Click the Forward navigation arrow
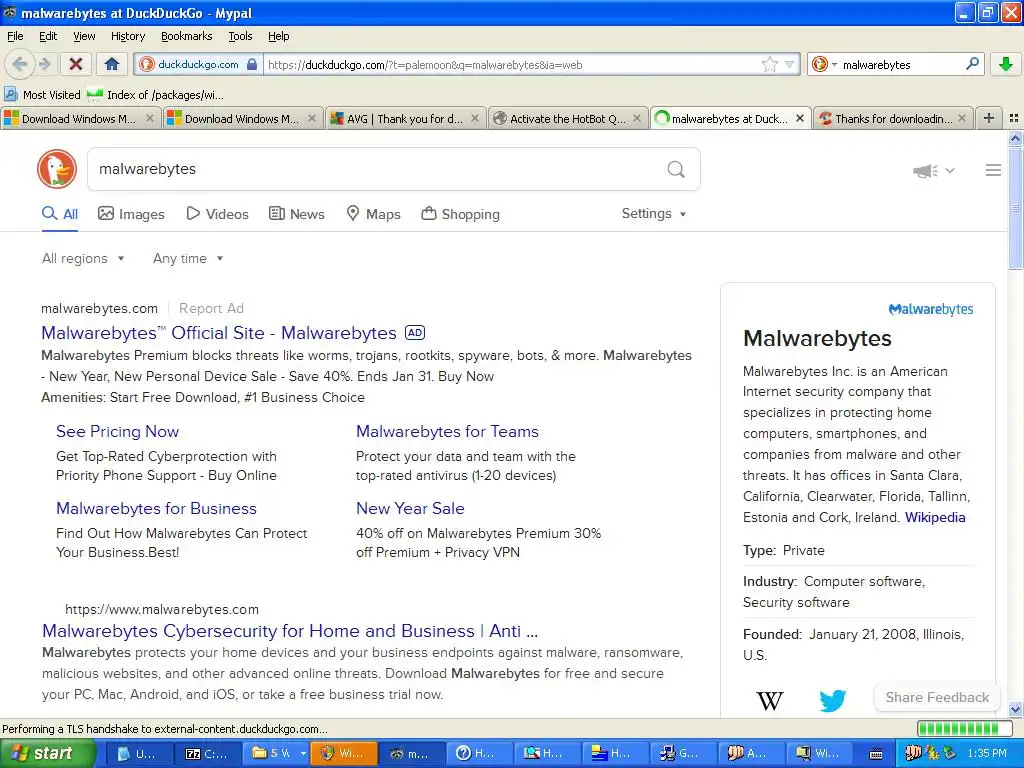 tap(44, 64)
